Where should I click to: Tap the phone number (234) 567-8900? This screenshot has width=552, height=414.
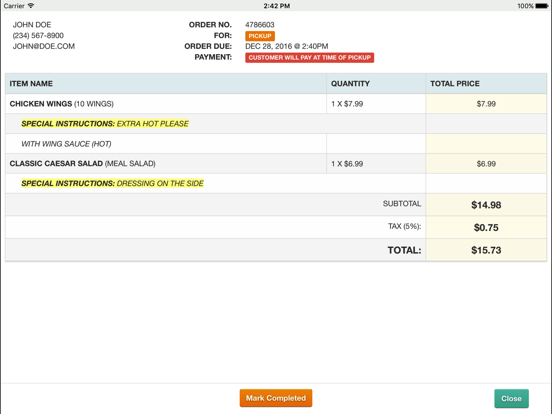point(38,36)
